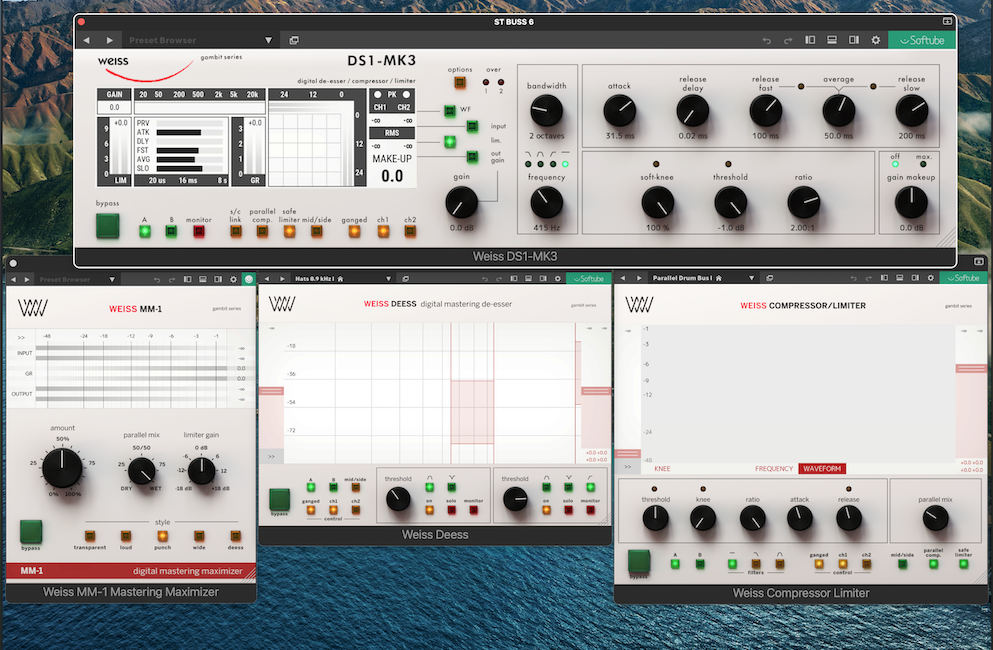Click Compressor/Limiter ratio knob
Viewport: 993px width, 650px height.
click(x=752, y=519)
